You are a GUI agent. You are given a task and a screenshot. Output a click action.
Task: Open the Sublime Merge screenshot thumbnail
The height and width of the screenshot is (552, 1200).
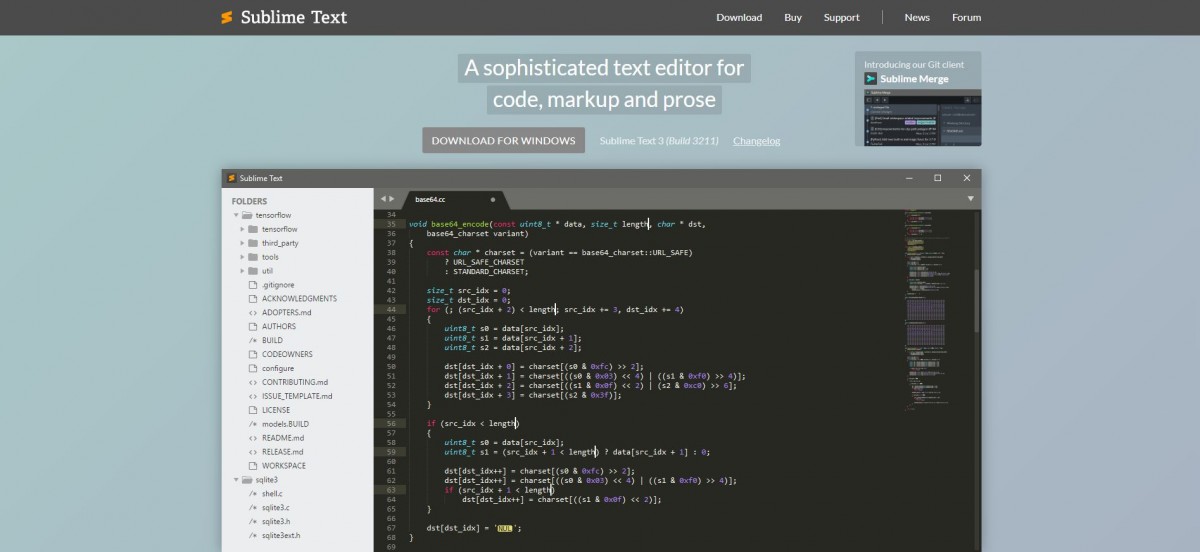(x=922, y=117)
